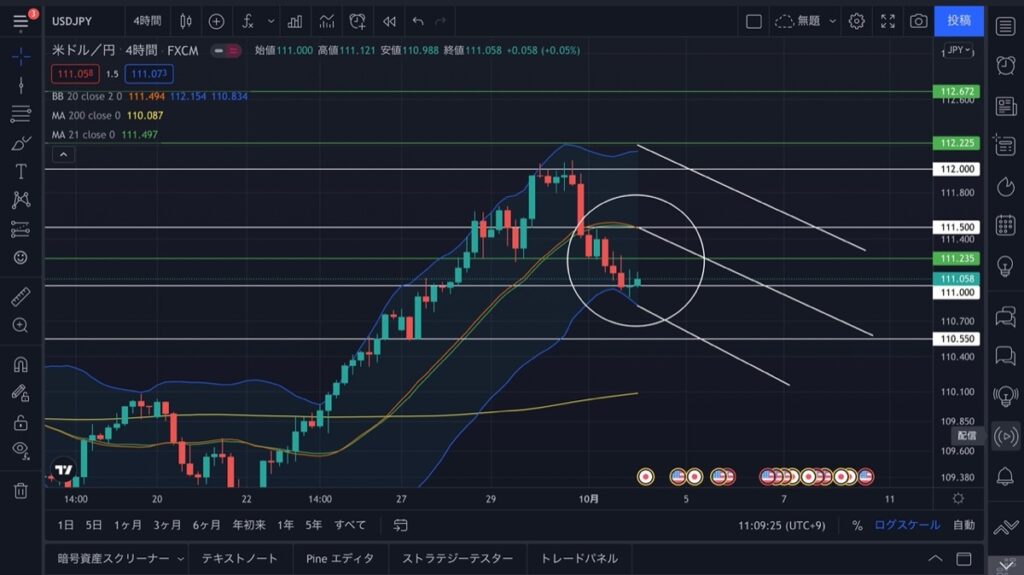Open the indicators fx menu

(248, 22)
